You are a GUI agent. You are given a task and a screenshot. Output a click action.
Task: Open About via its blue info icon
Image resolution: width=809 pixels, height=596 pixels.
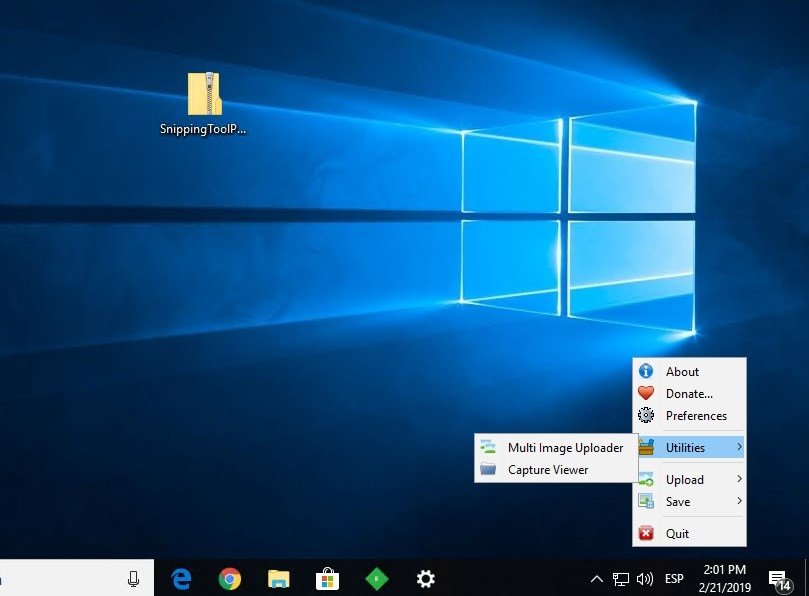[x=646, y=371]
